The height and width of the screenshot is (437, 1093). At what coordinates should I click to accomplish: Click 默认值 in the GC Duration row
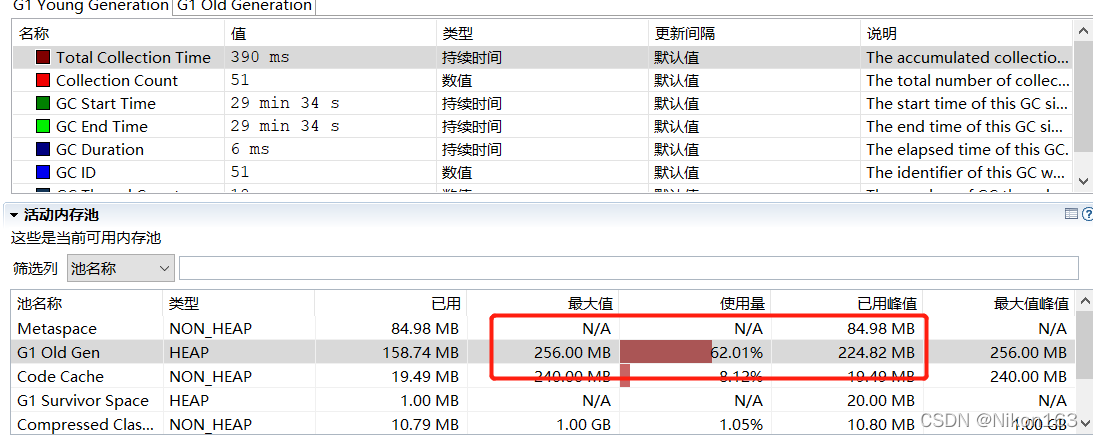676,150
